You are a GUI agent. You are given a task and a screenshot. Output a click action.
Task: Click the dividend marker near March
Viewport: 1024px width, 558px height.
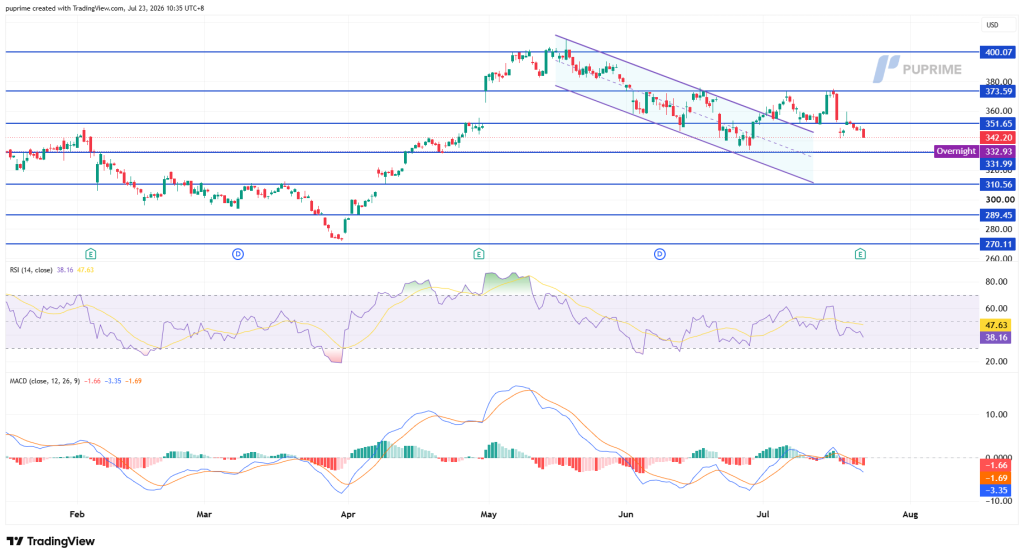pos(238,254)
